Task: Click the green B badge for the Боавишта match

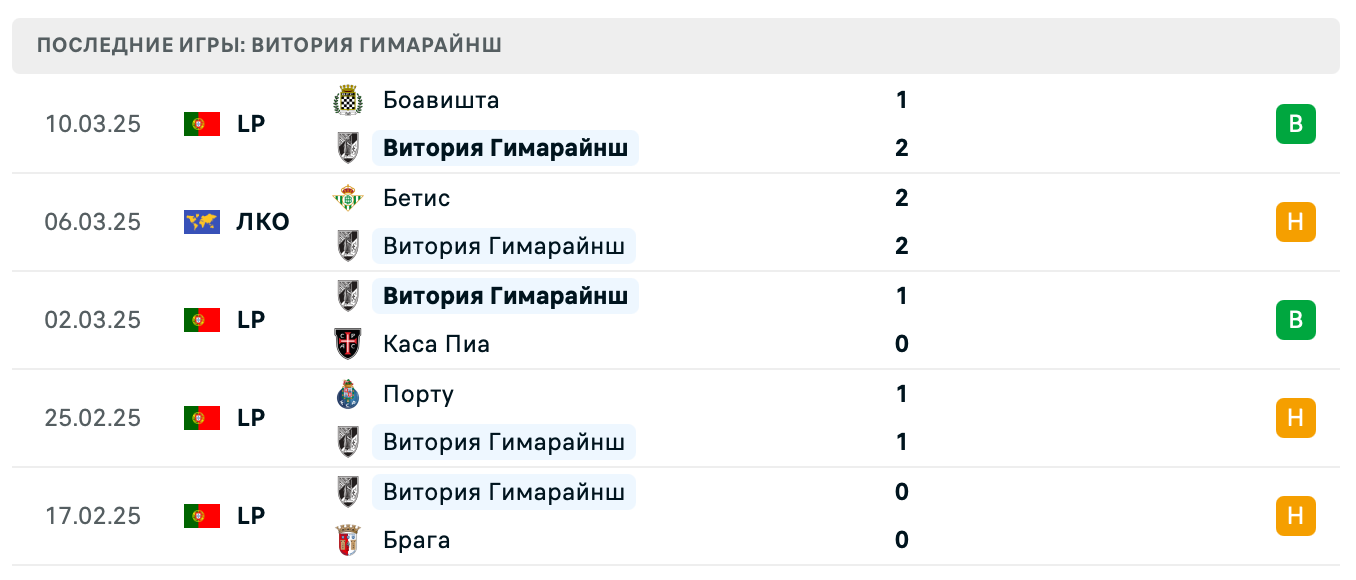Action: tap(1297, 124)
